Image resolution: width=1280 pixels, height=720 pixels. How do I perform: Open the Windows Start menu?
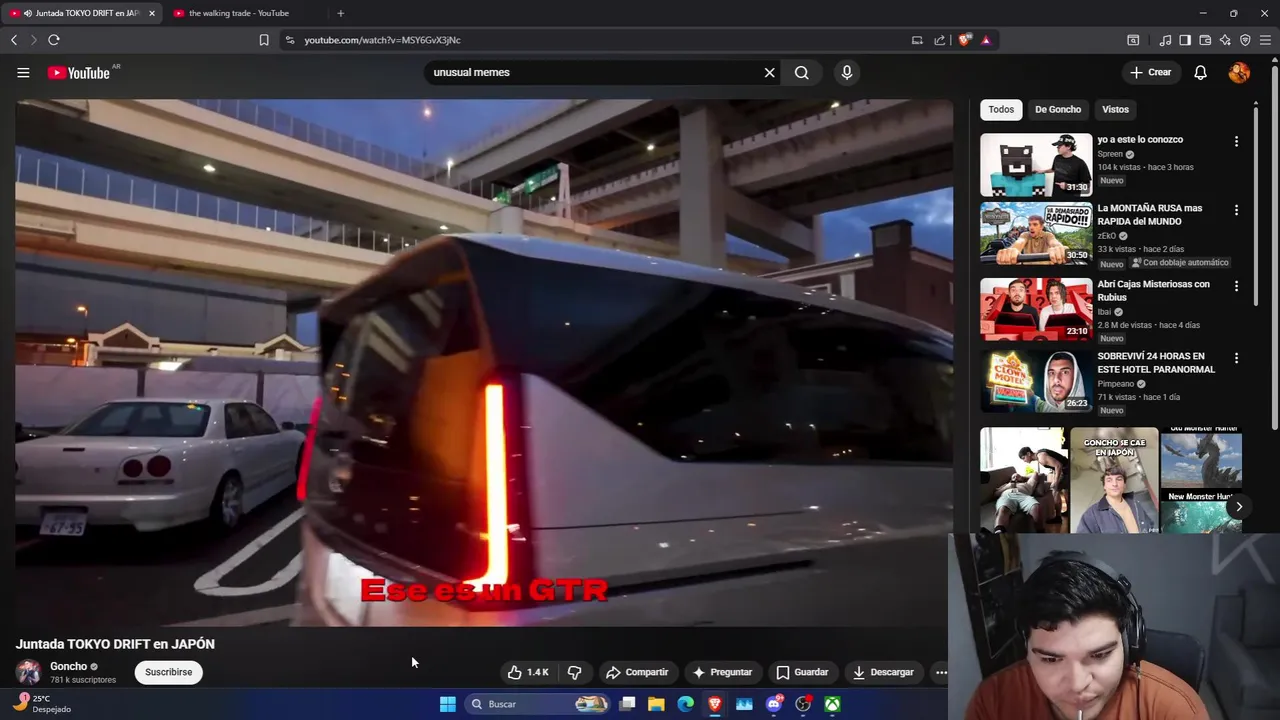point(448,704)
